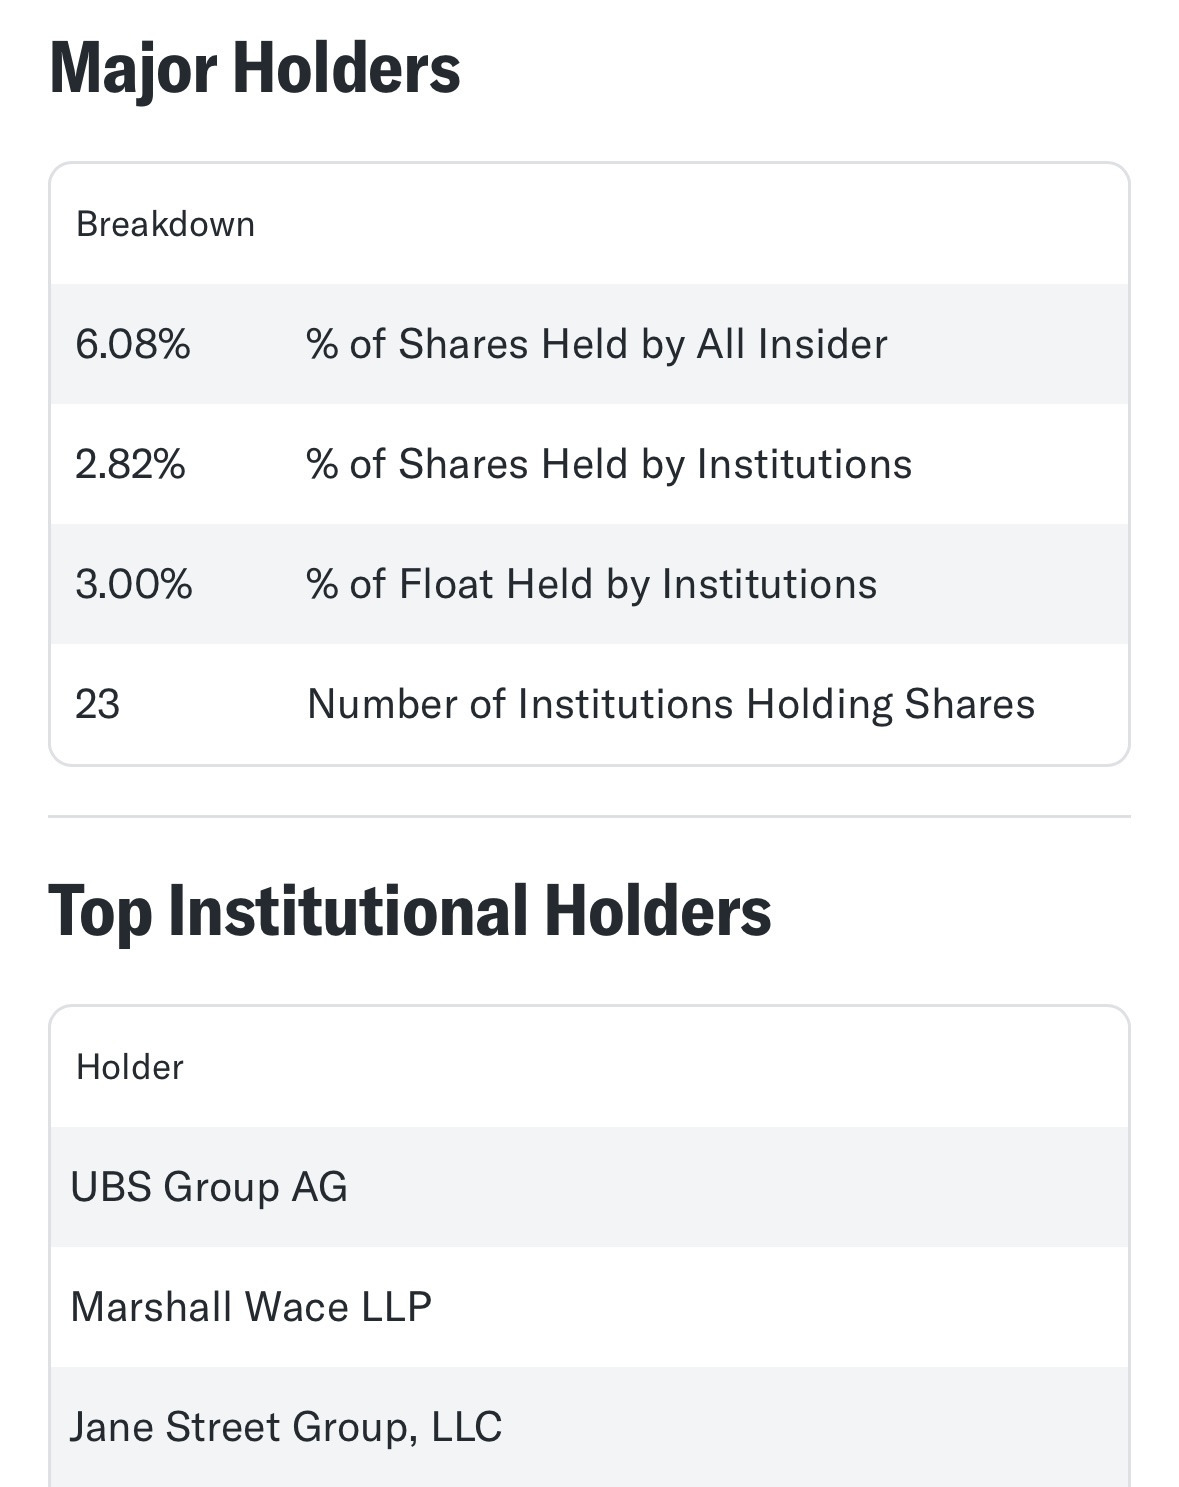
Task: Click '% of Float Held by Institutions' label
Action: click(x=591, y=584)
